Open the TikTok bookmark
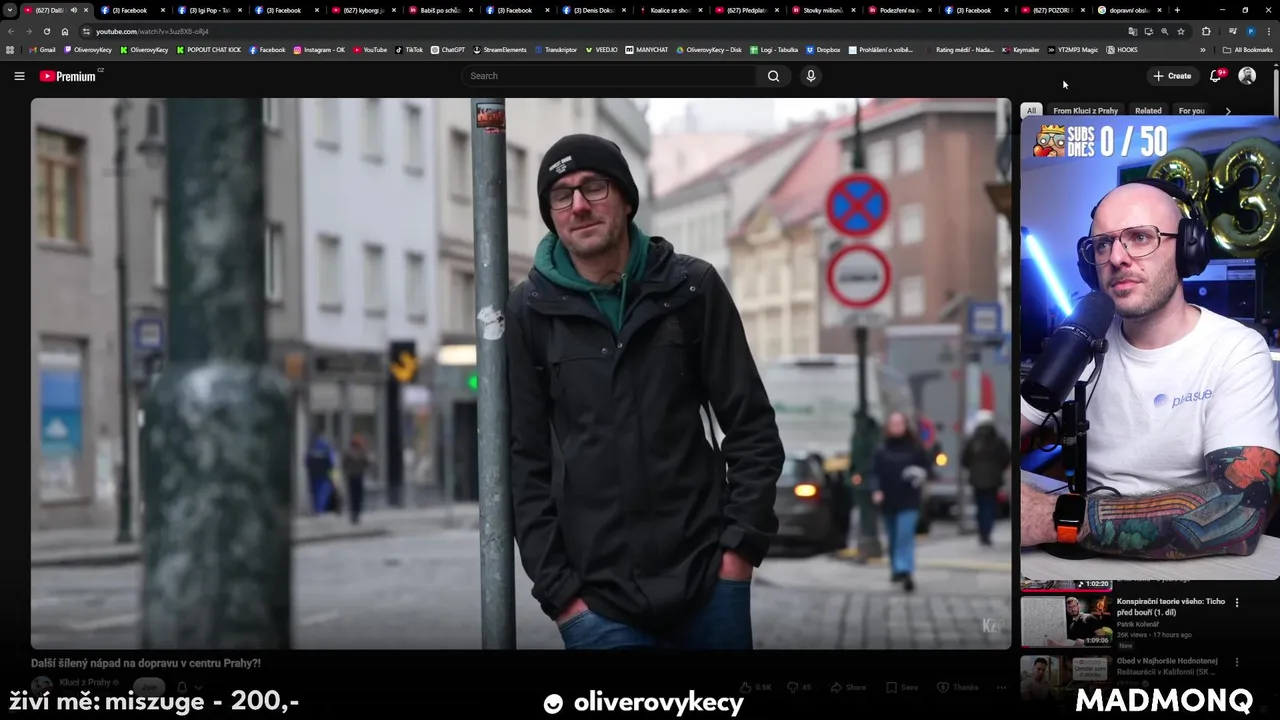The height and width of the screenshot is (720, 1280). (409, 50)
